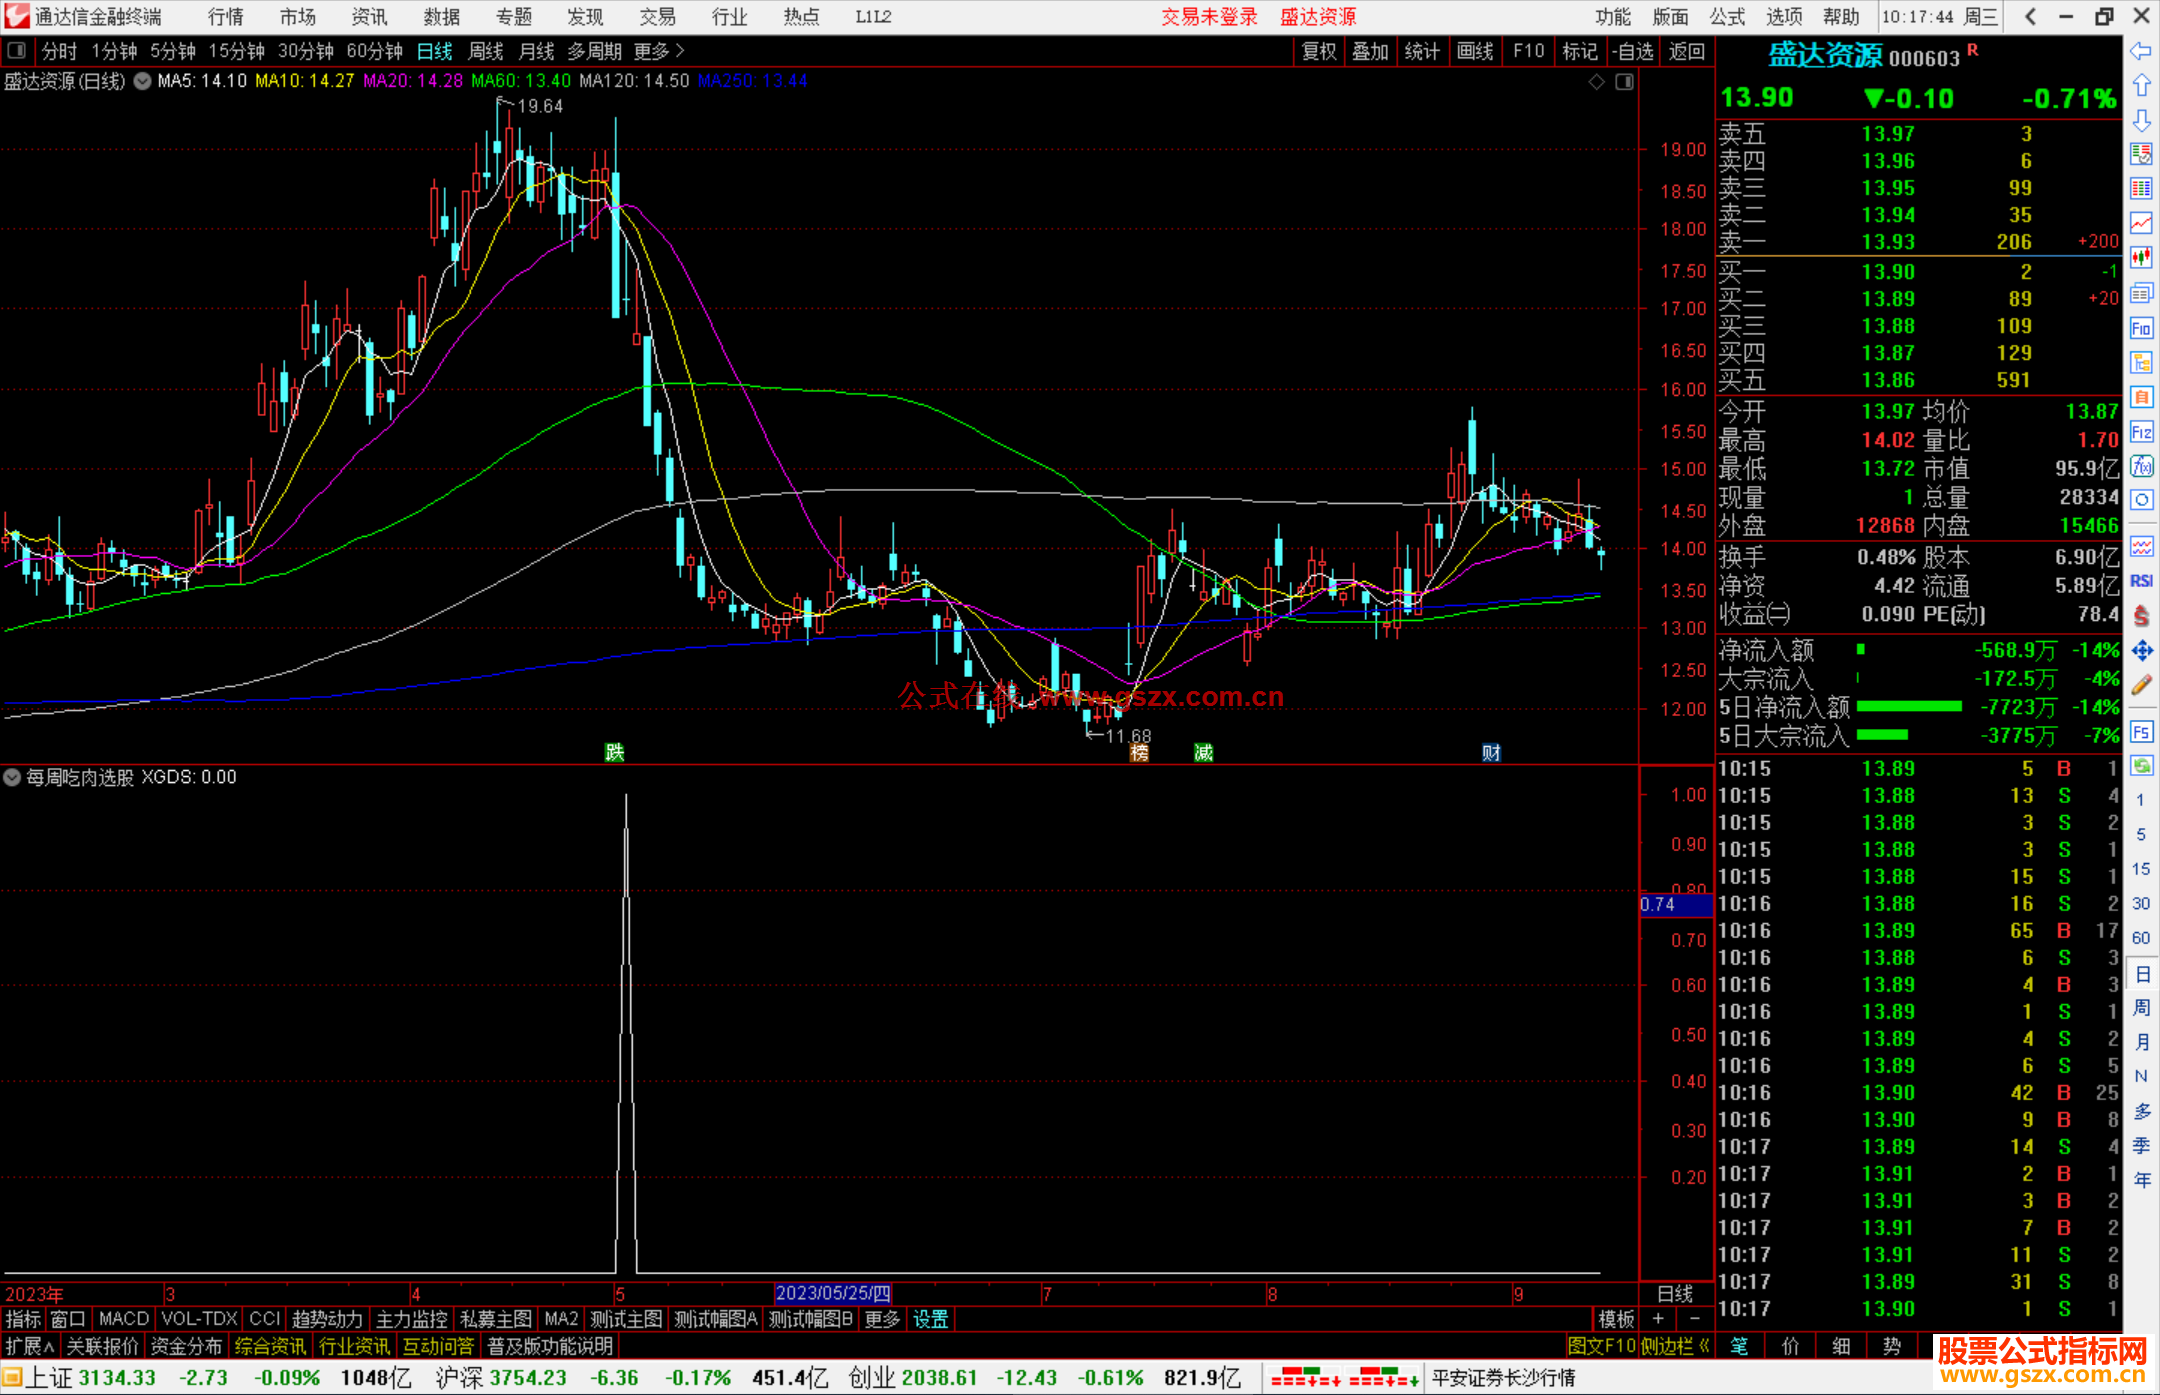Click the 财 marker on chart timeline
The height and width of the screenshot is (1395, 2160).
pyautogui.click(x=1491, y=753)
